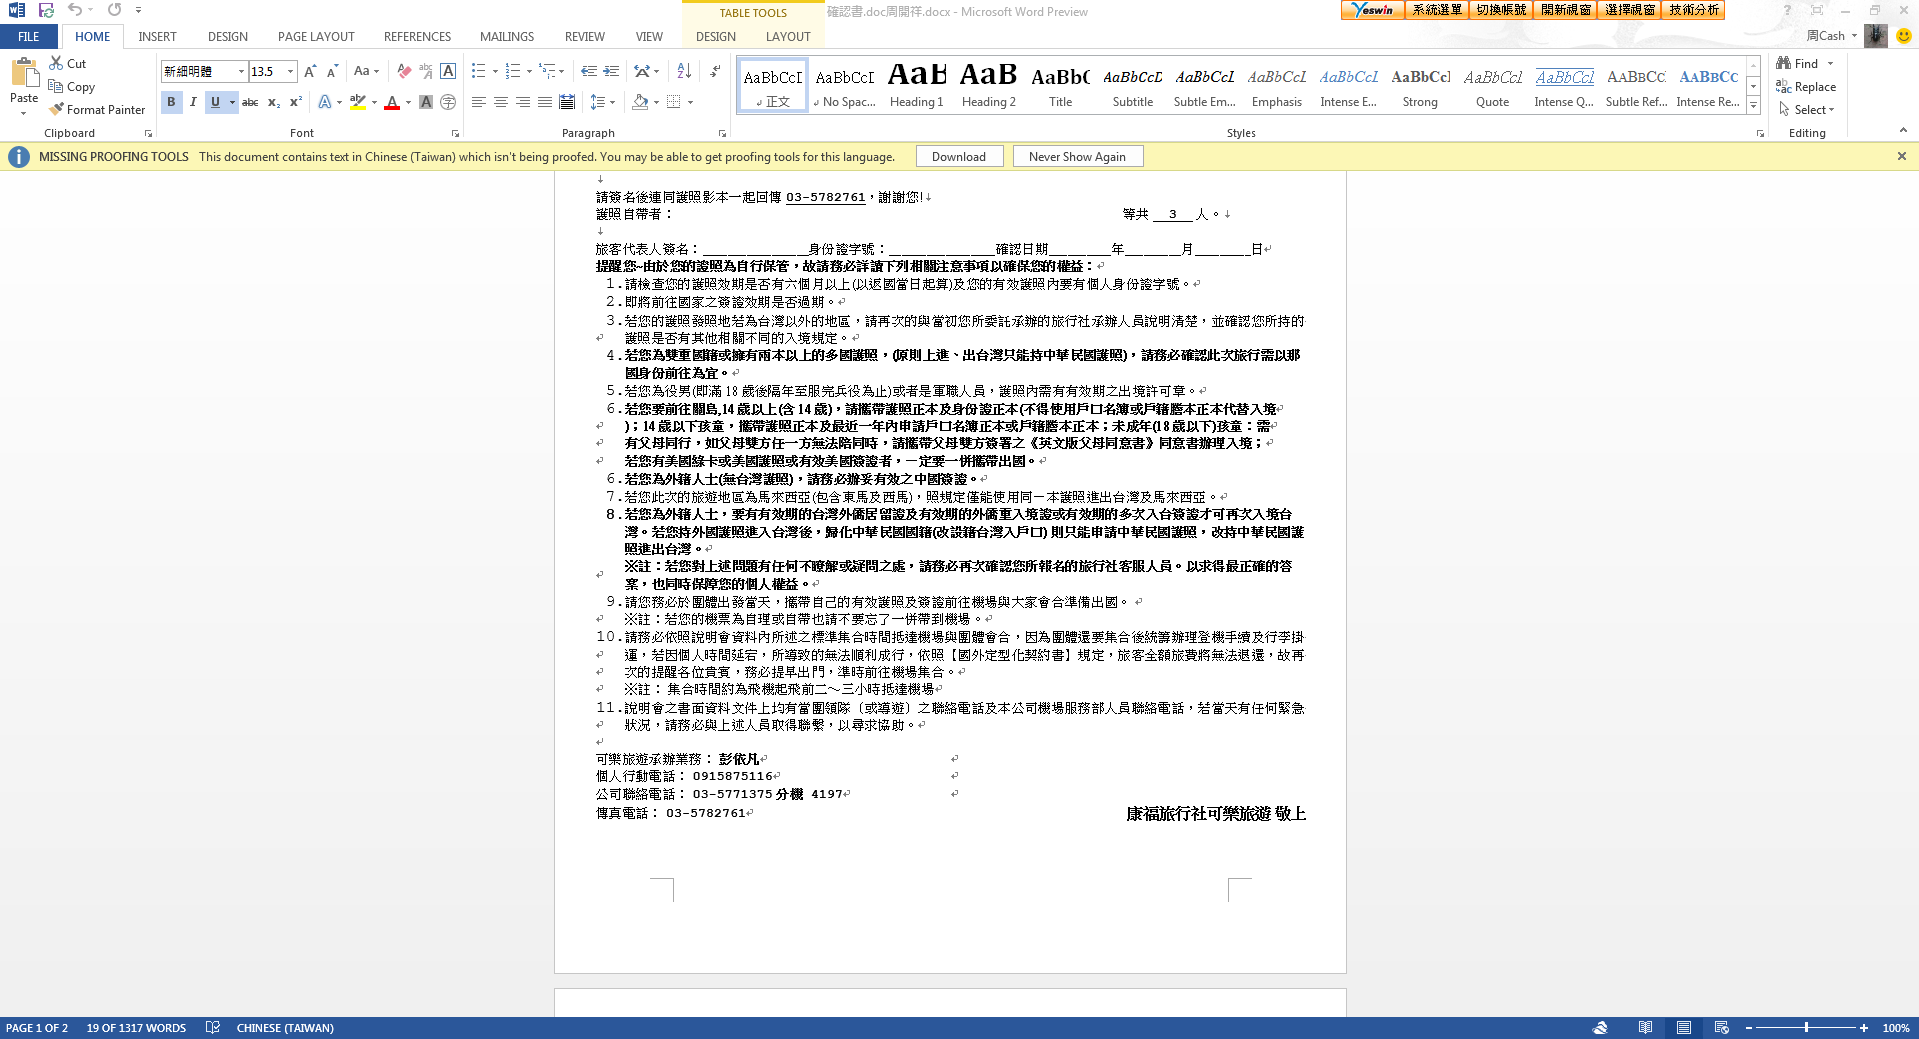Sort paragraphs with the A-Z sort icon
The height and width of the screenshot is (1039, 1919).
pos(684,71)
